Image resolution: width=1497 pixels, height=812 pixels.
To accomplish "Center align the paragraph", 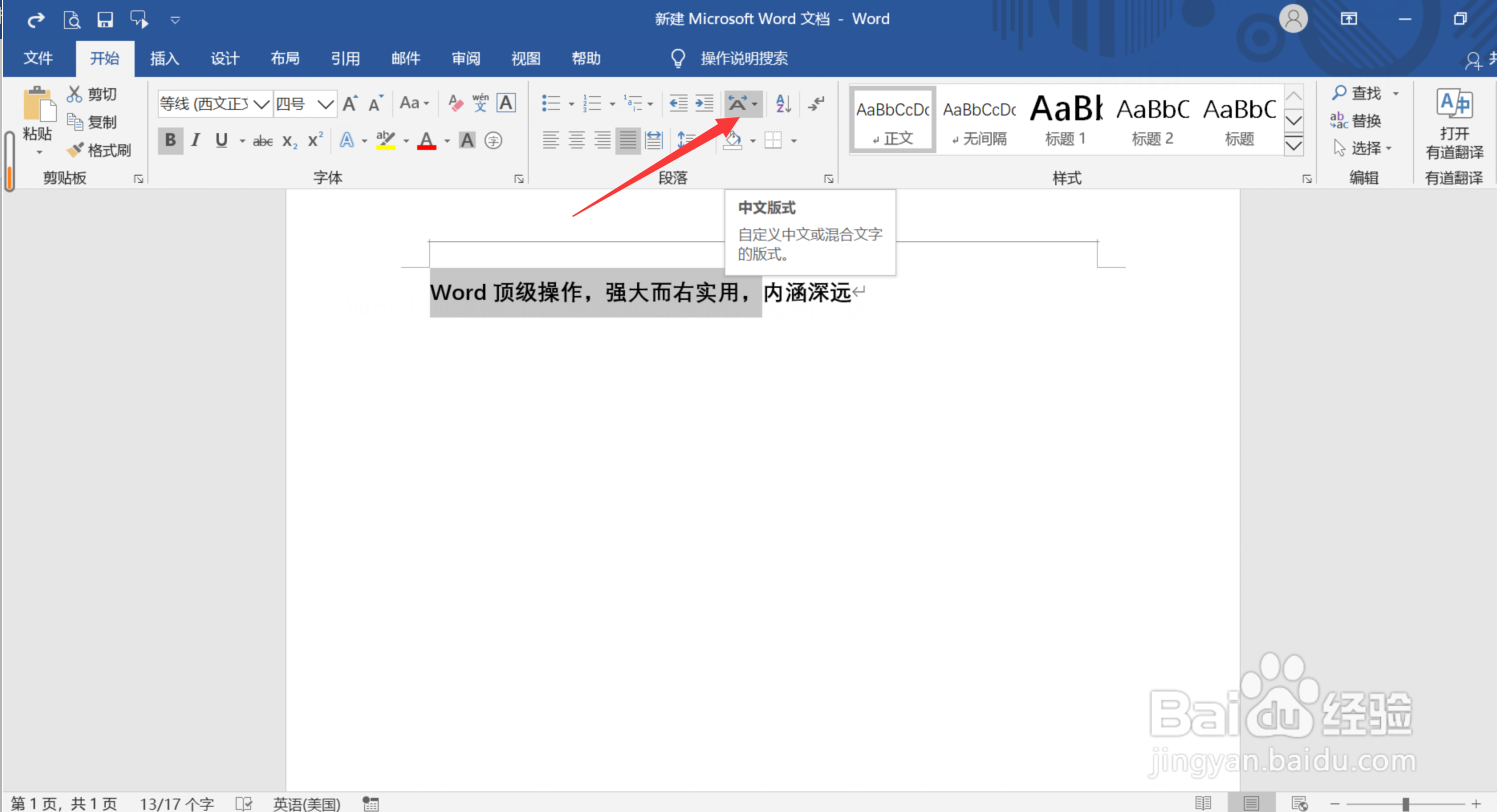I will tap(577, 141).
